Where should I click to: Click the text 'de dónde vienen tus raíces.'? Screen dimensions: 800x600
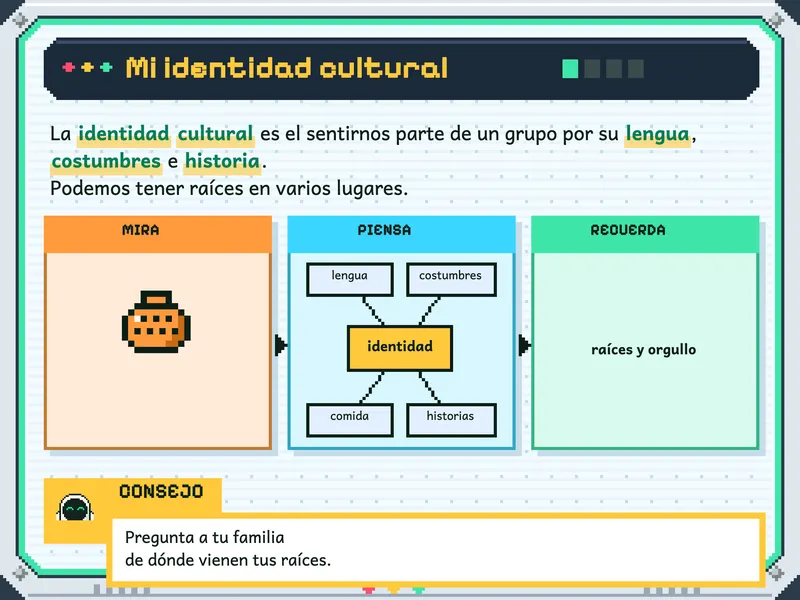click(228, 560)
